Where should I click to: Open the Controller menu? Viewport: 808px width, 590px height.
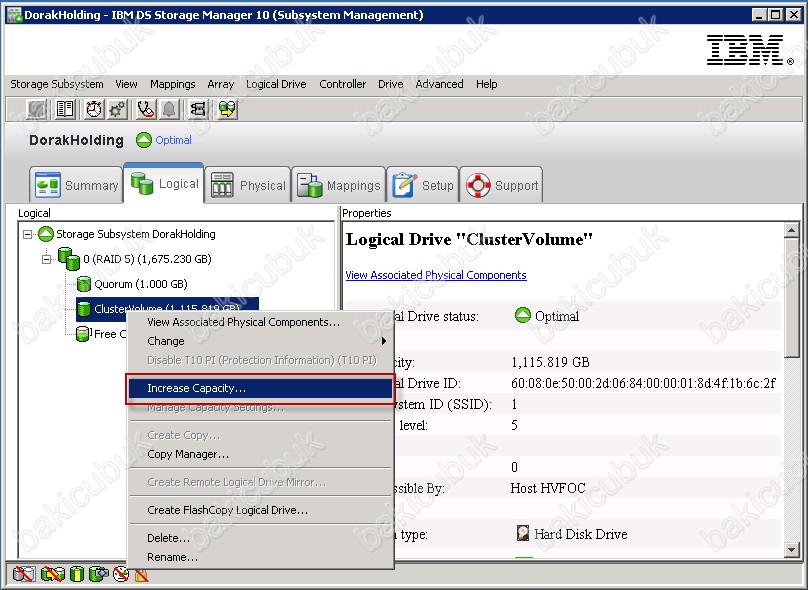pos(343,84)
